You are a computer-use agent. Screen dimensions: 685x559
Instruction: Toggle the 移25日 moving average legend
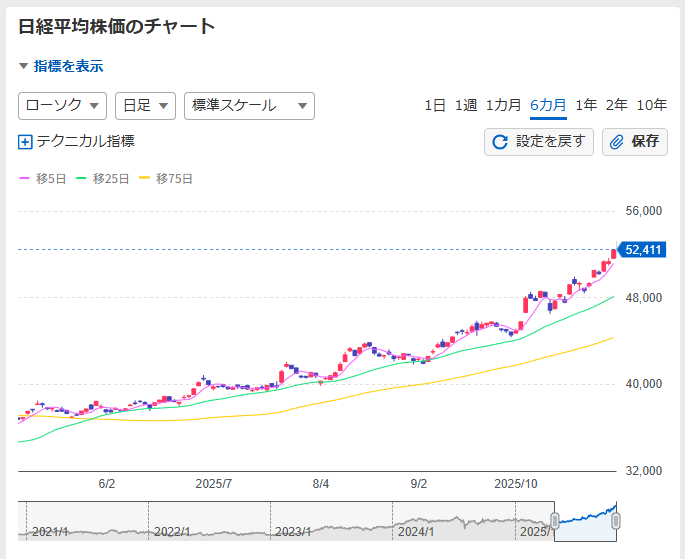click(x=106, y=179)
